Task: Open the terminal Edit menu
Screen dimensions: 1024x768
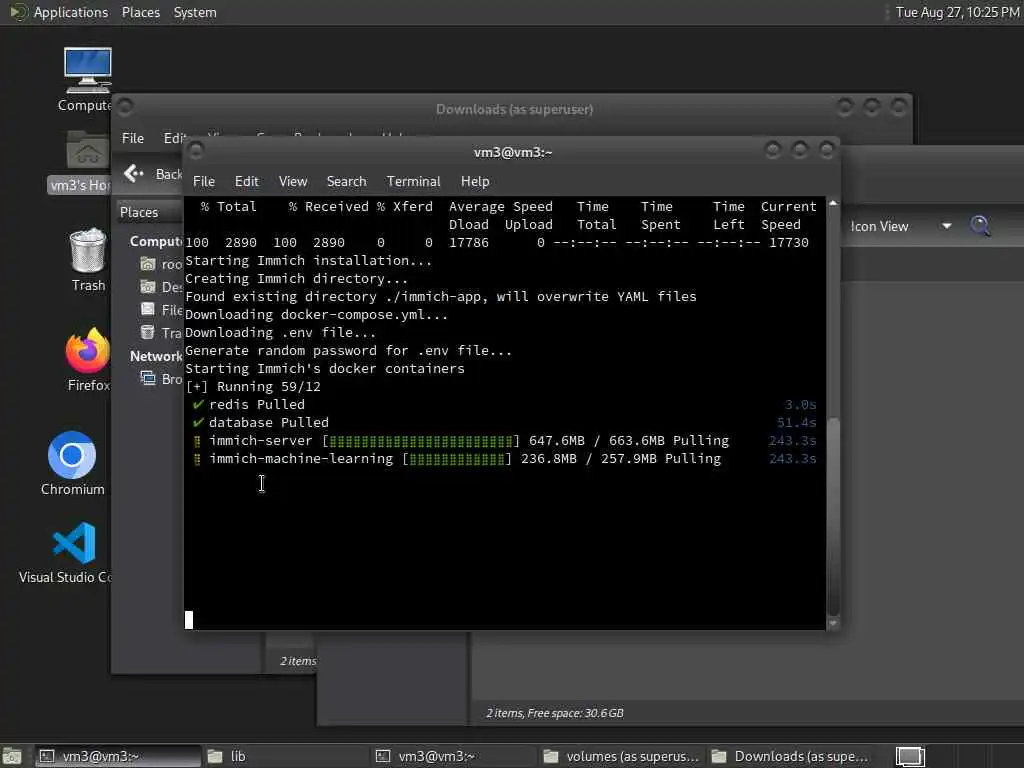Action: (246, 181)
